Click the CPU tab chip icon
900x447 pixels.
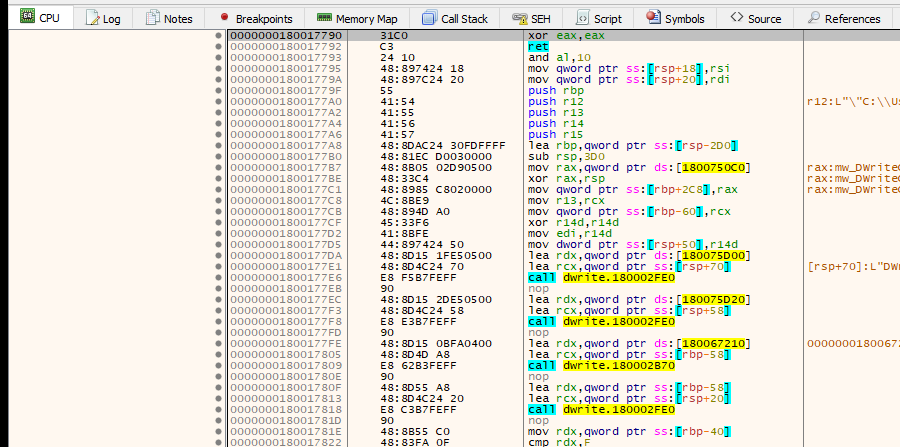point(27,17)
